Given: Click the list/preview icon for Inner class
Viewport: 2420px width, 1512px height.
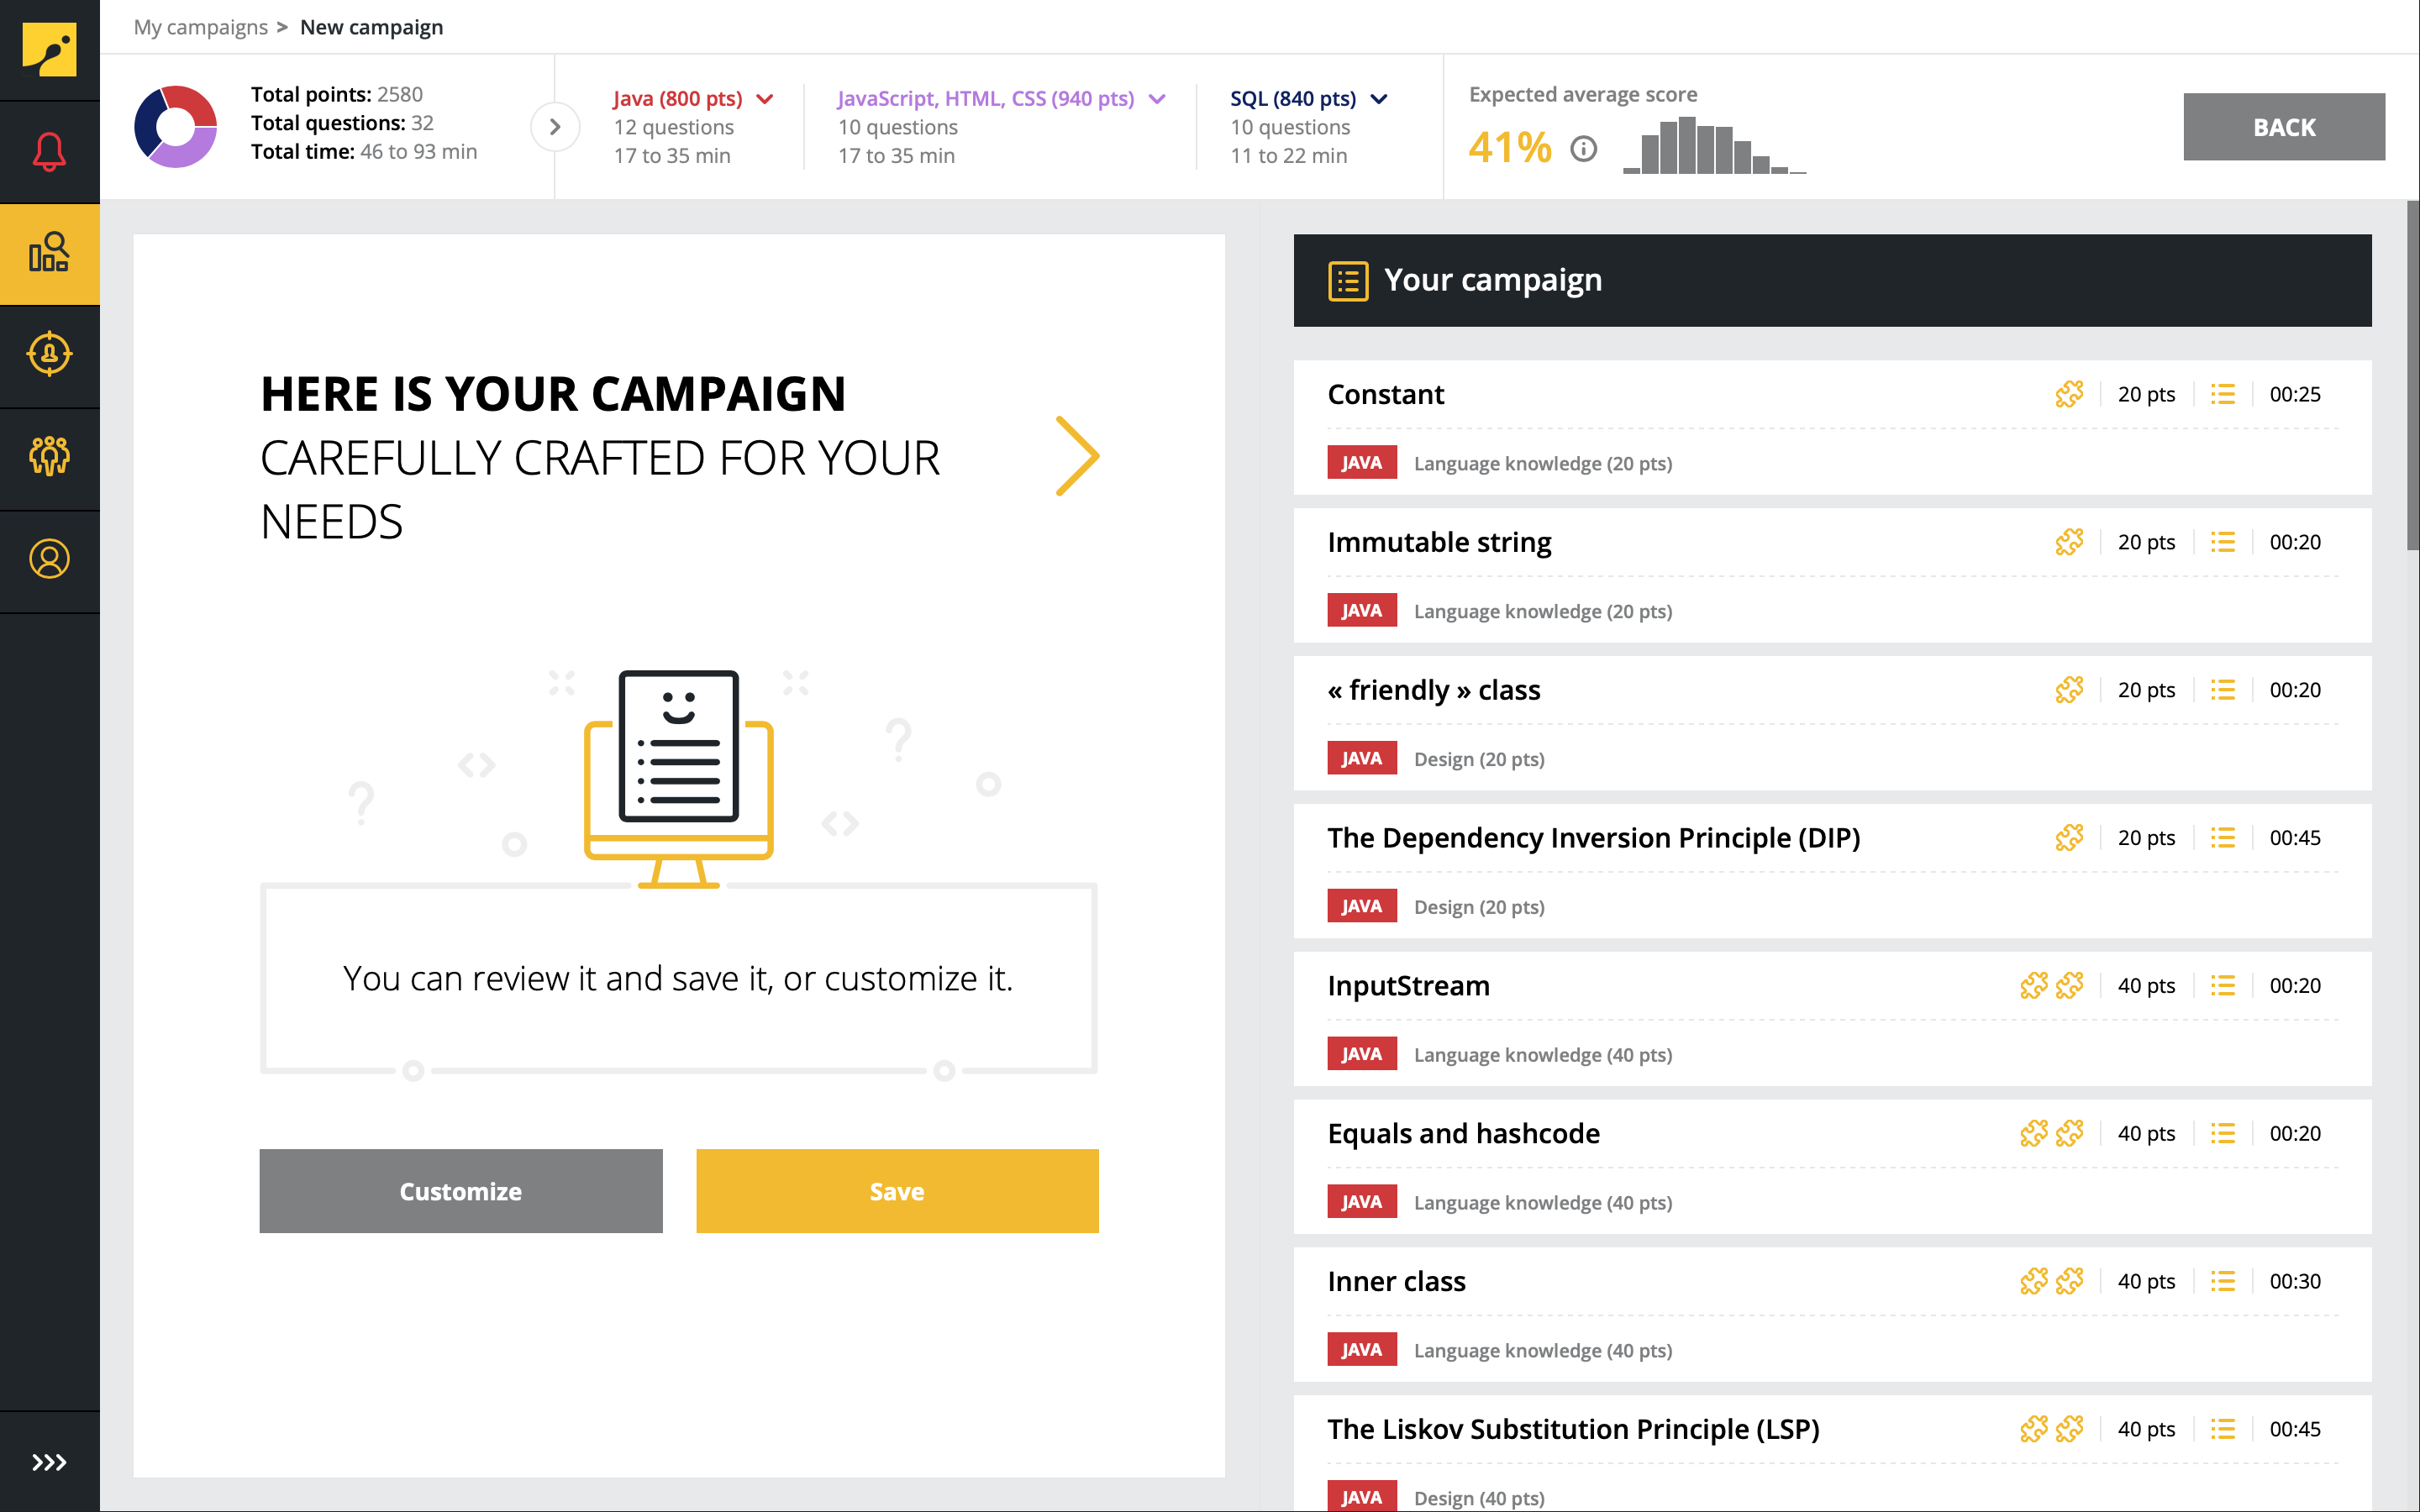Looking at the screenshot, I should tap(2223, 1280).
